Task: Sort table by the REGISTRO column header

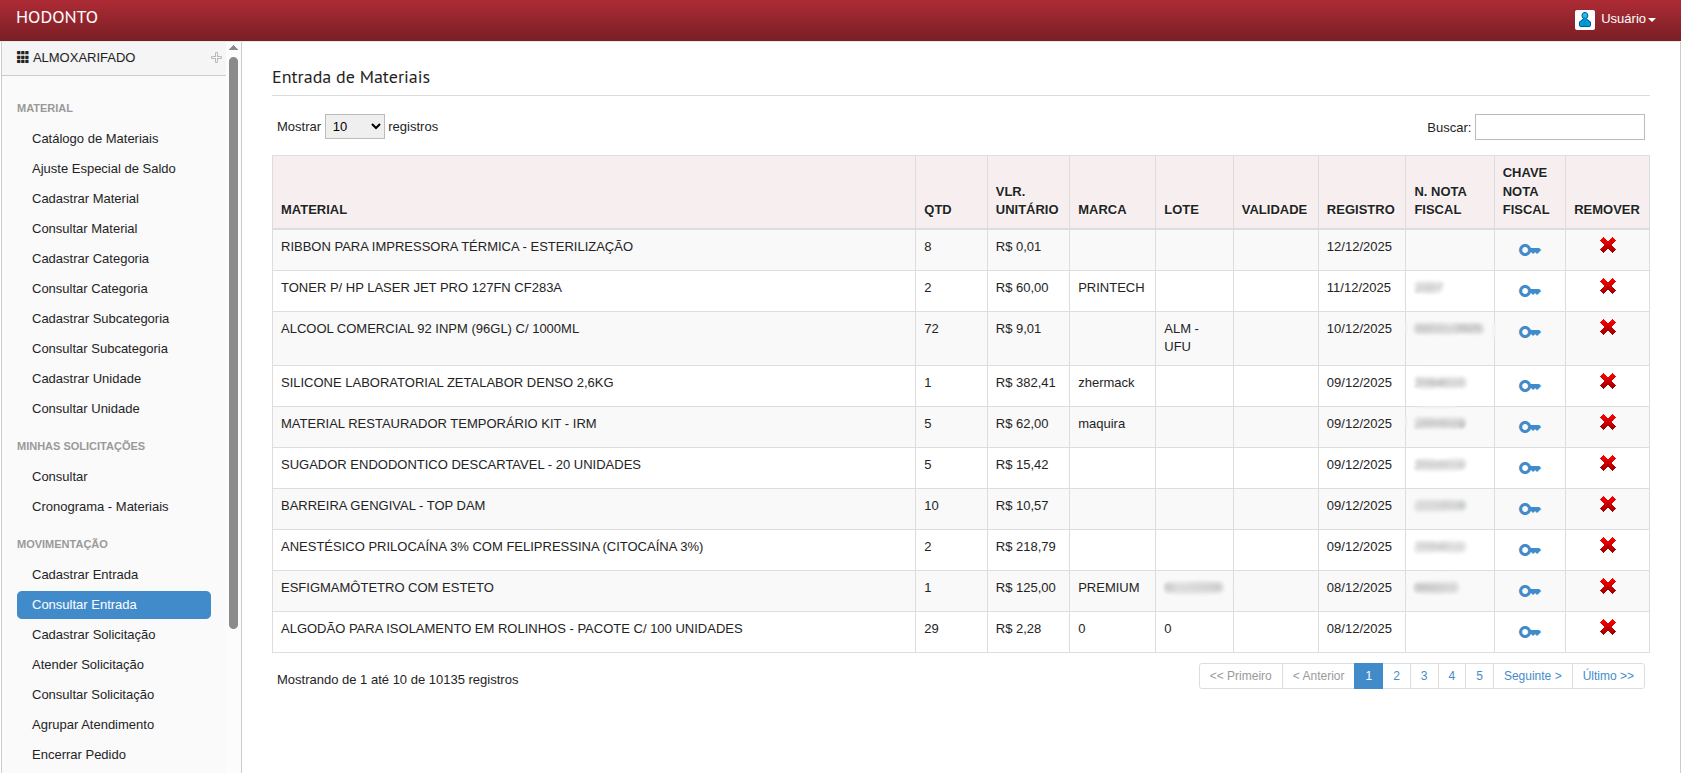Action: pyautogui.click(x=1360, y=209)
